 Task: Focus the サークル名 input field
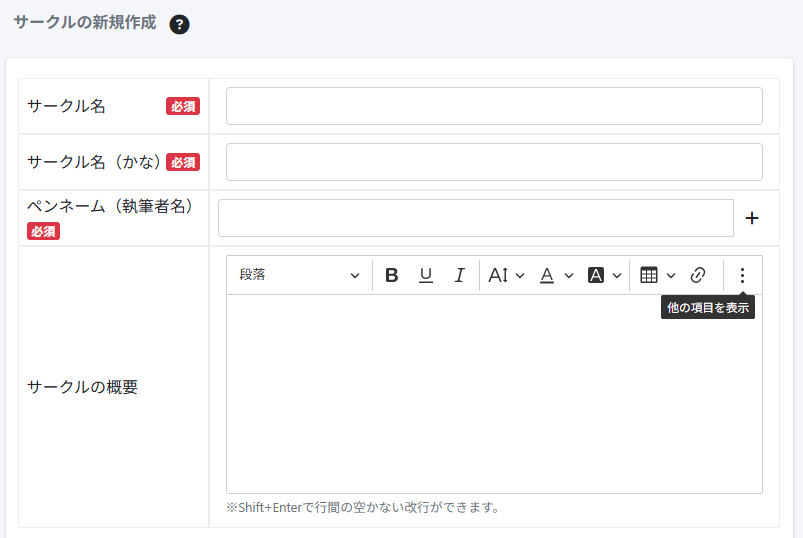pyautogui.click(x=494, y=106)
